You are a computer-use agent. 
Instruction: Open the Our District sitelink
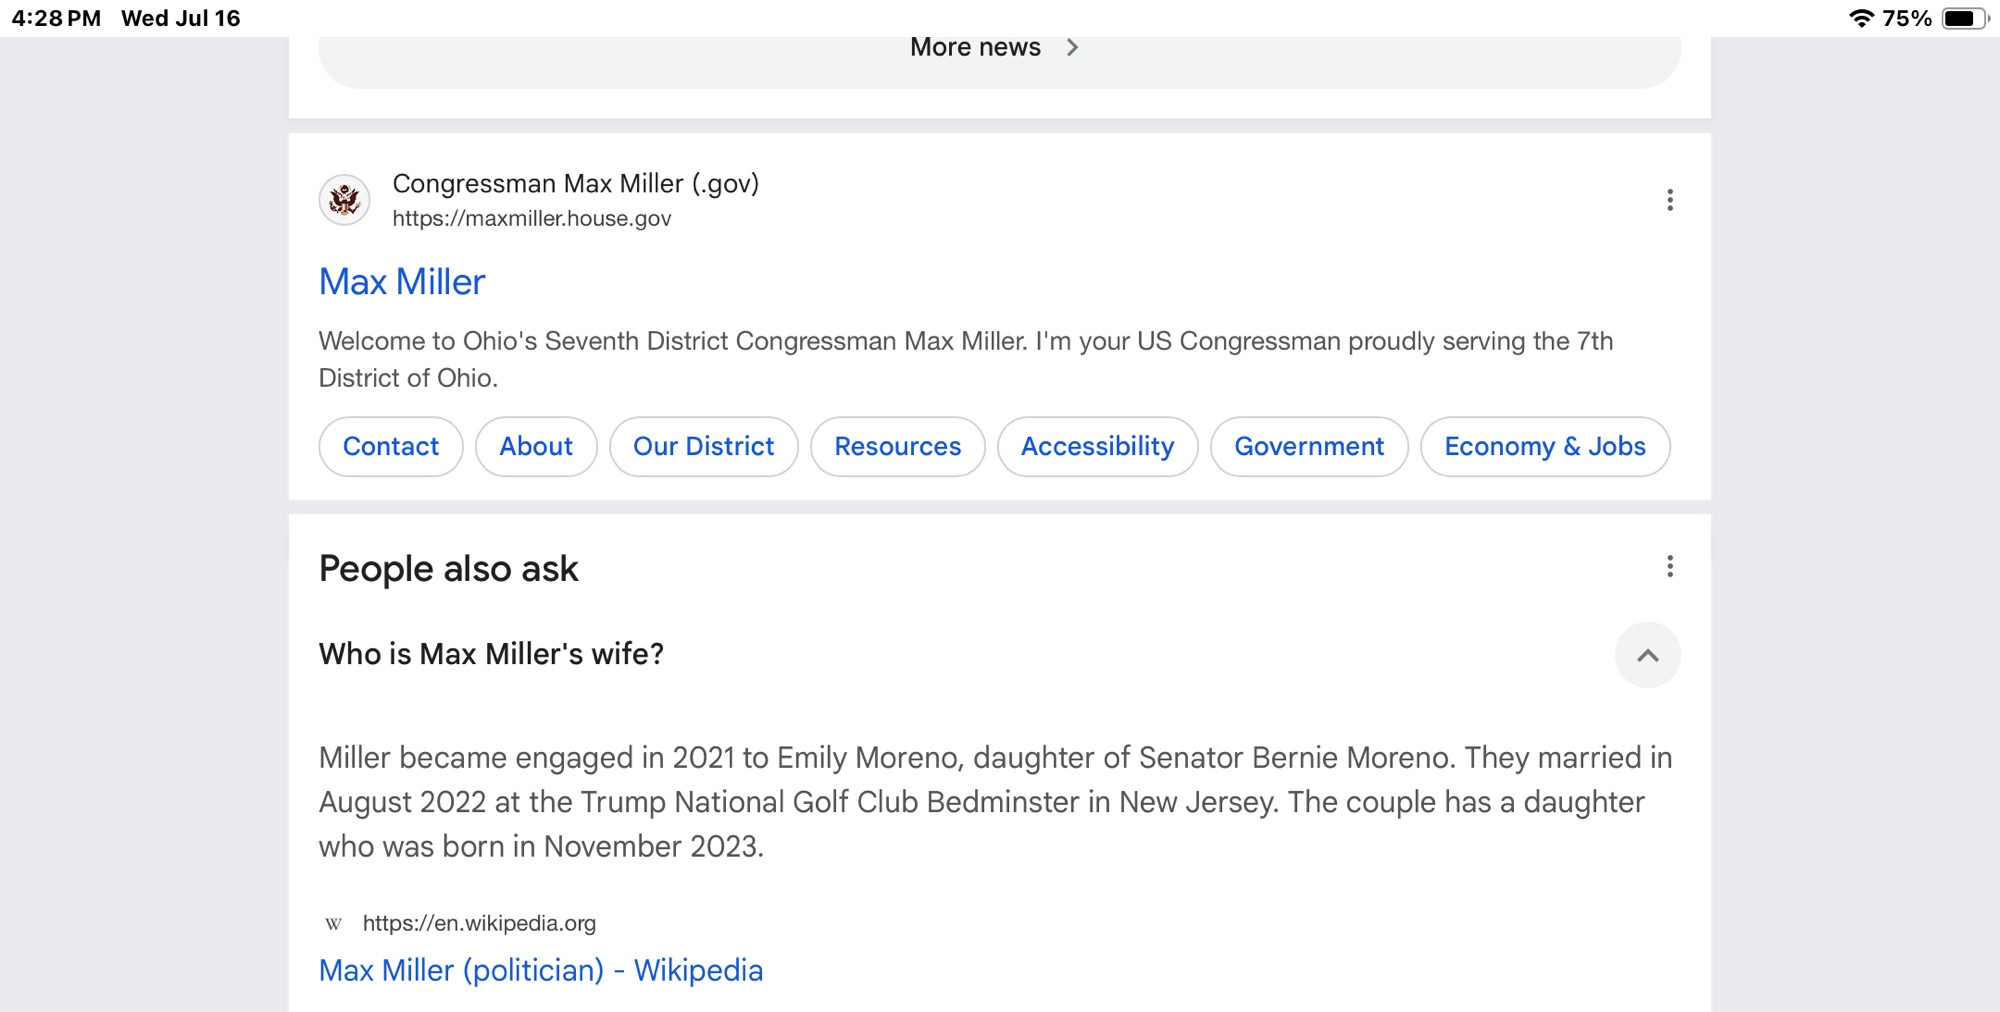pyautogui.click(x=704, y=446)
